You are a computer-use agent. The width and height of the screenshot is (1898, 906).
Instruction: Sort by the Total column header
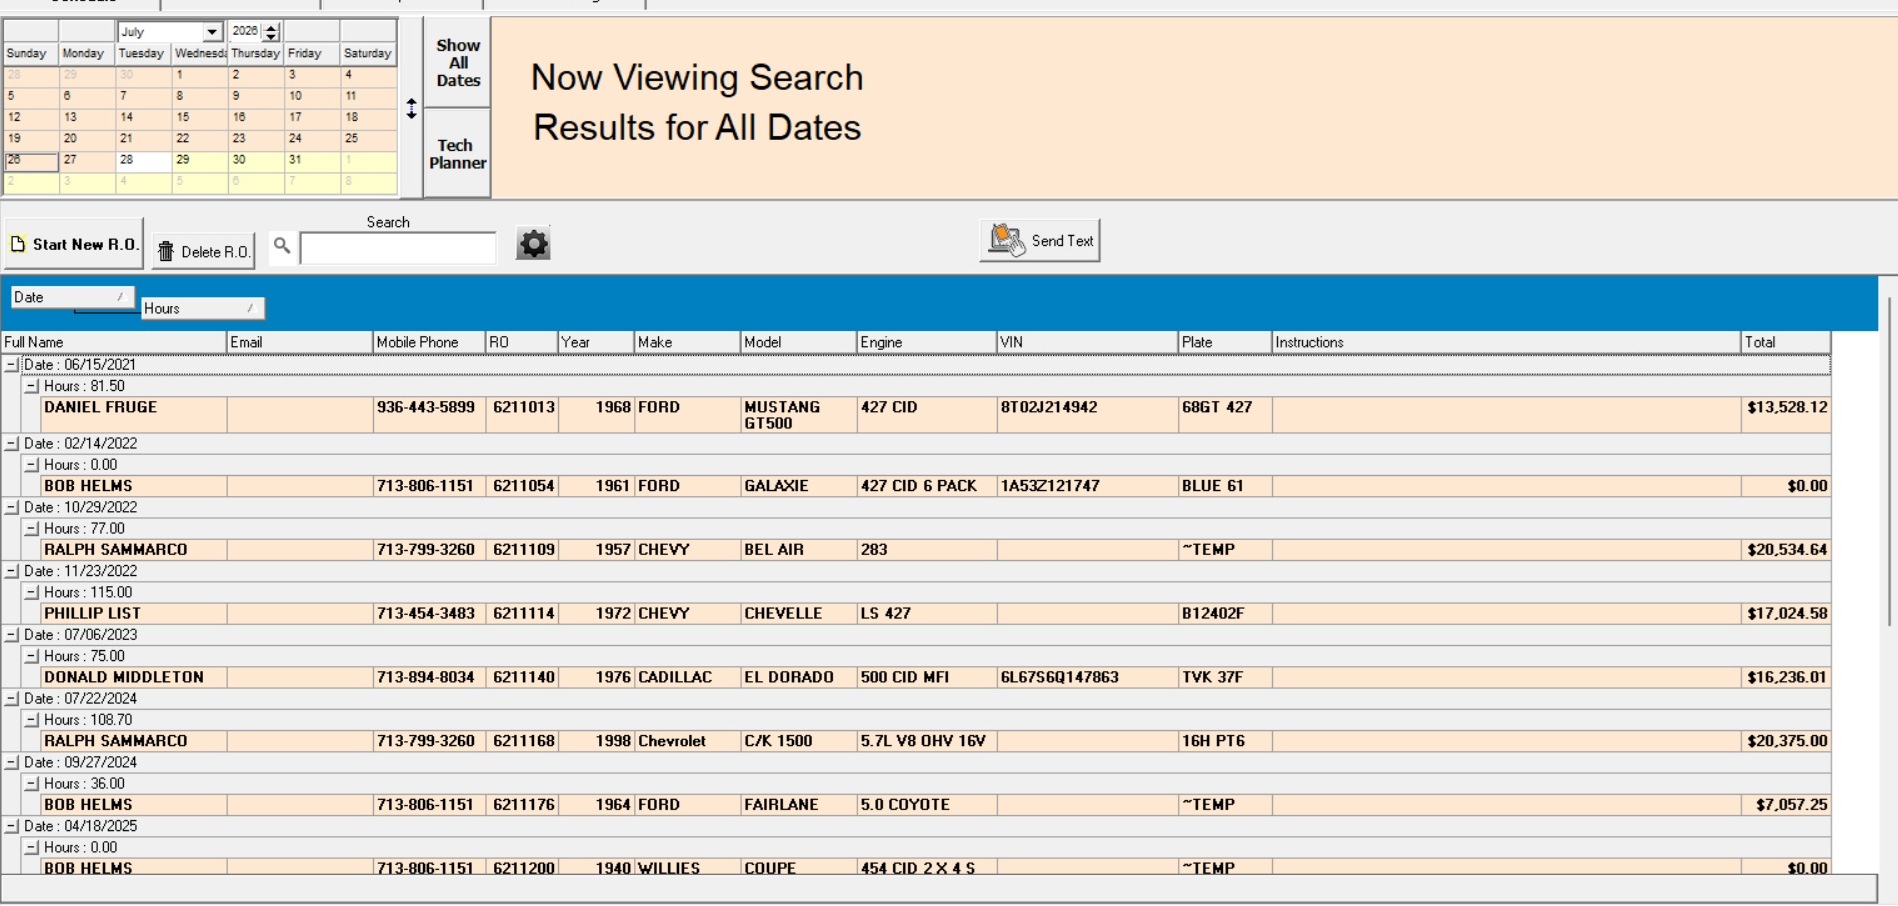(x=1786, y=342)
